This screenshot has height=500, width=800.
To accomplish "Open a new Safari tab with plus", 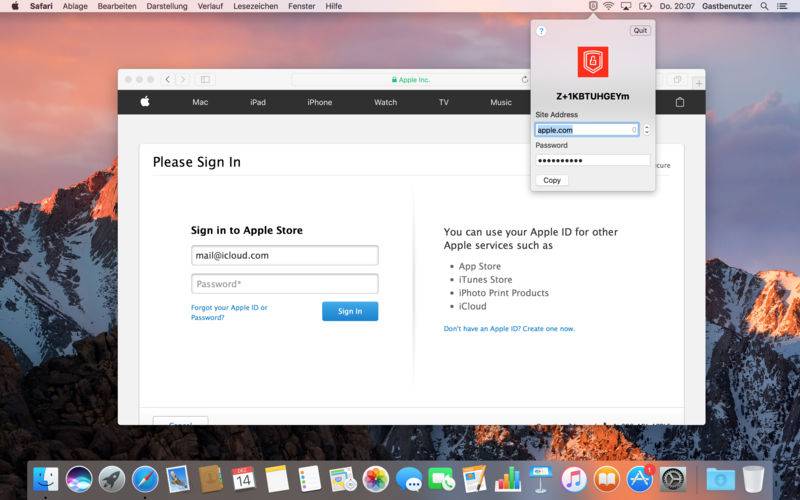I will pos(699,83).
